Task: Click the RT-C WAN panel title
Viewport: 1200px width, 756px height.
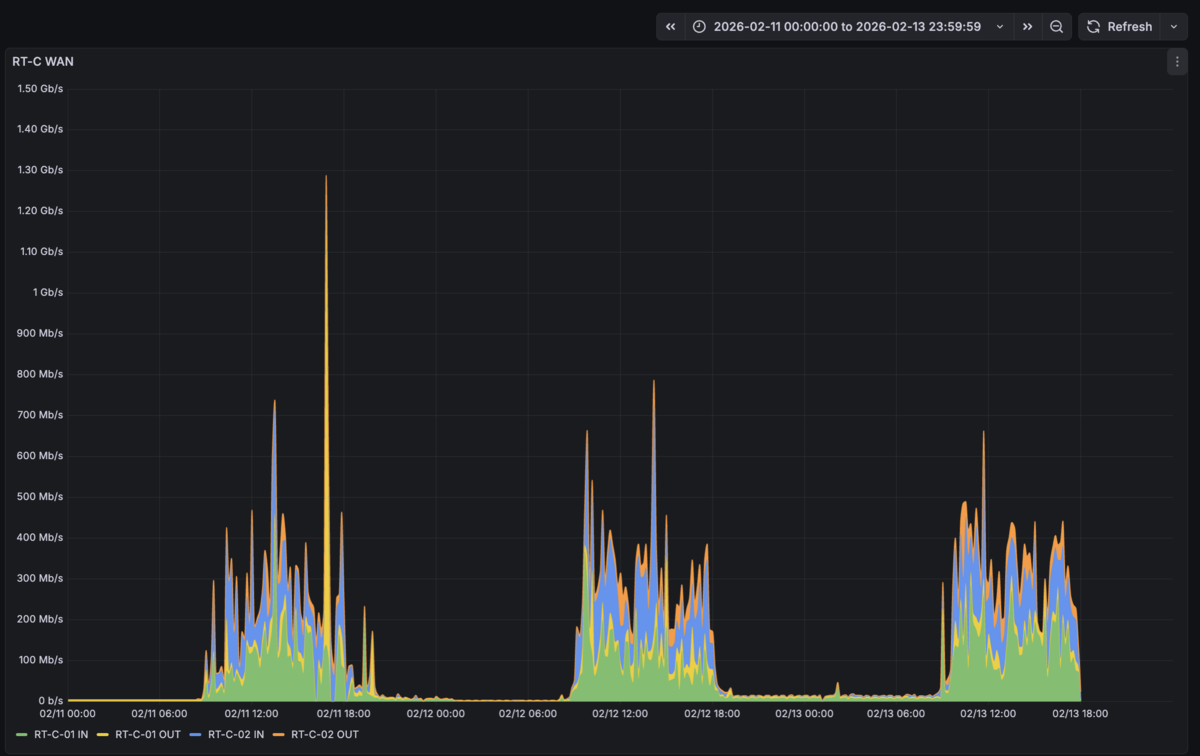Action: pyautogui.click(x=43, y=62)
